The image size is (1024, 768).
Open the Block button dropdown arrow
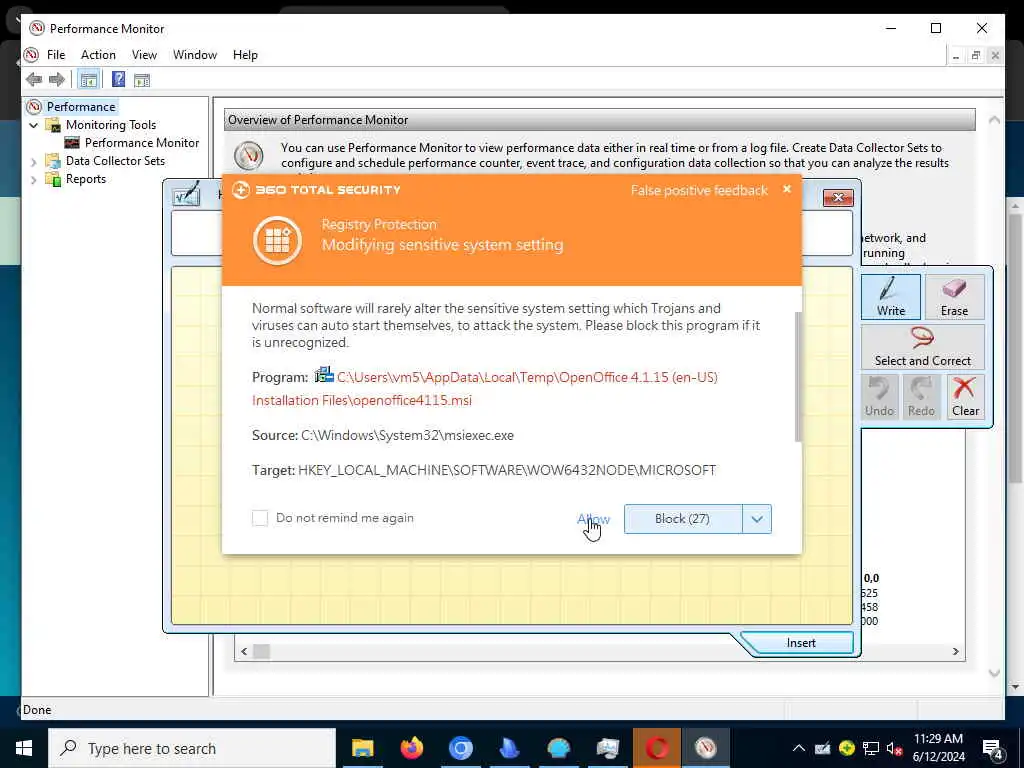pyautogui.click(x=757, y=519)
